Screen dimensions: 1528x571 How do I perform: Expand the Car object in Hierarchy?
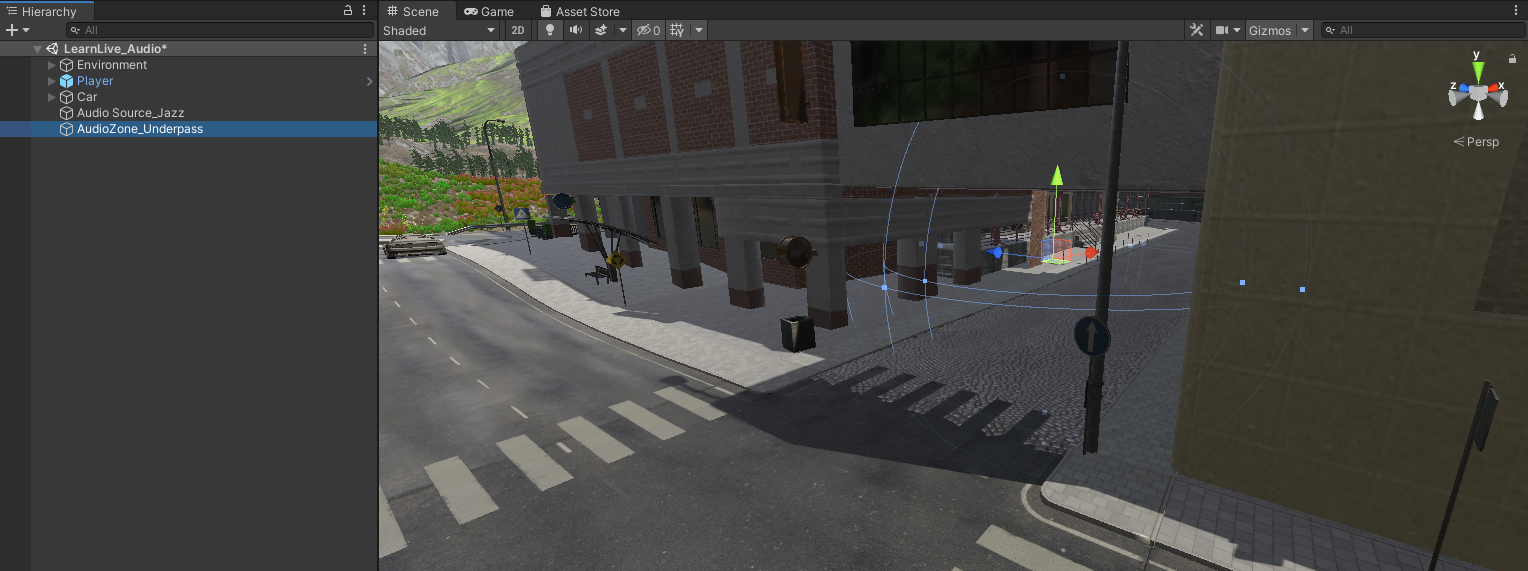pyautogui.click(x=52, y=97)
